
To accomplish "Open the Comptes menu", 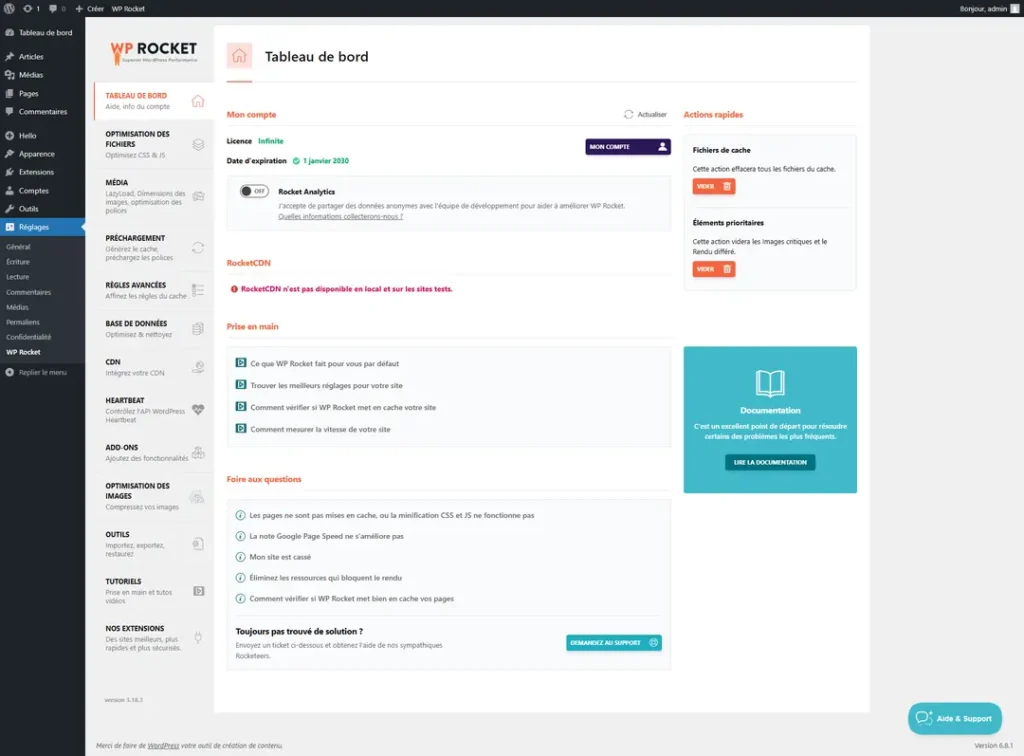I will point(42,191).
